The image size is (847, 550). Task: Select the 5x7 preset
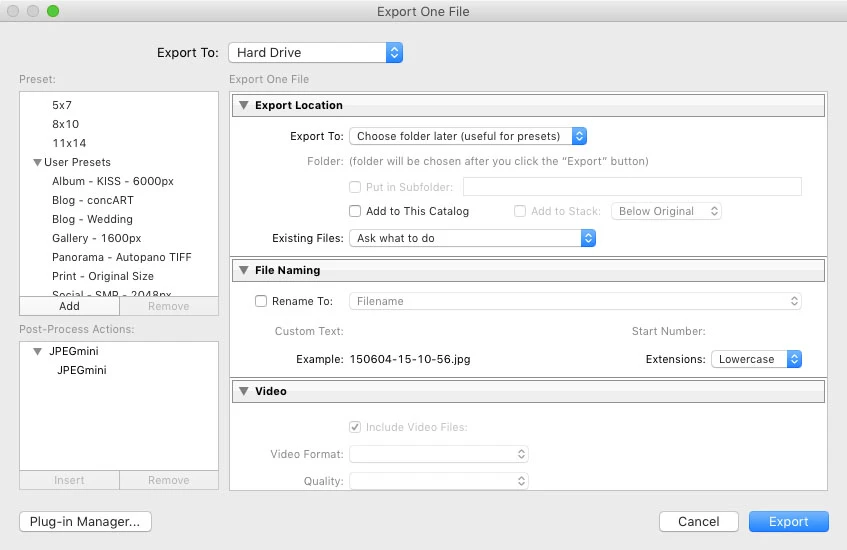62,105
